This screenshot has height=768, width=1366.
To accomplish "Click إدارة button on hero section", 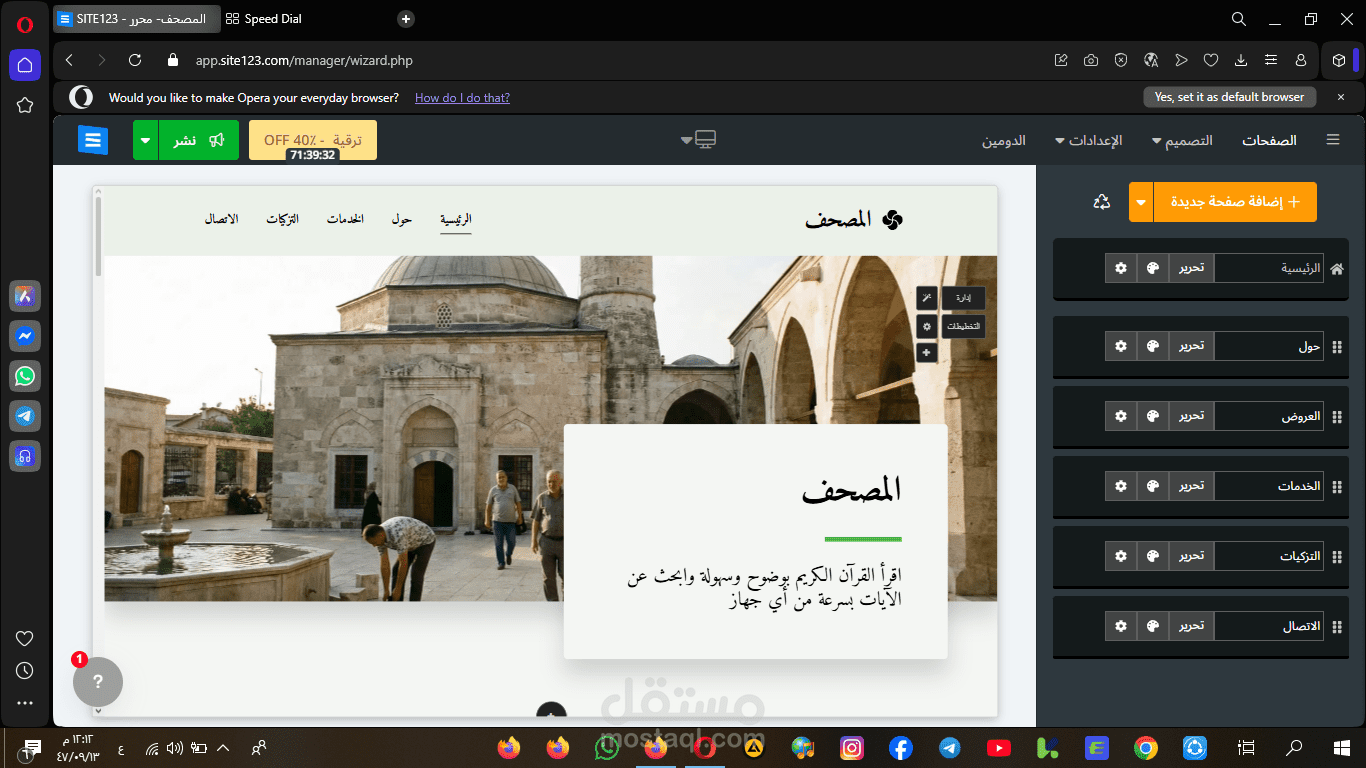I will click(963, 298).
